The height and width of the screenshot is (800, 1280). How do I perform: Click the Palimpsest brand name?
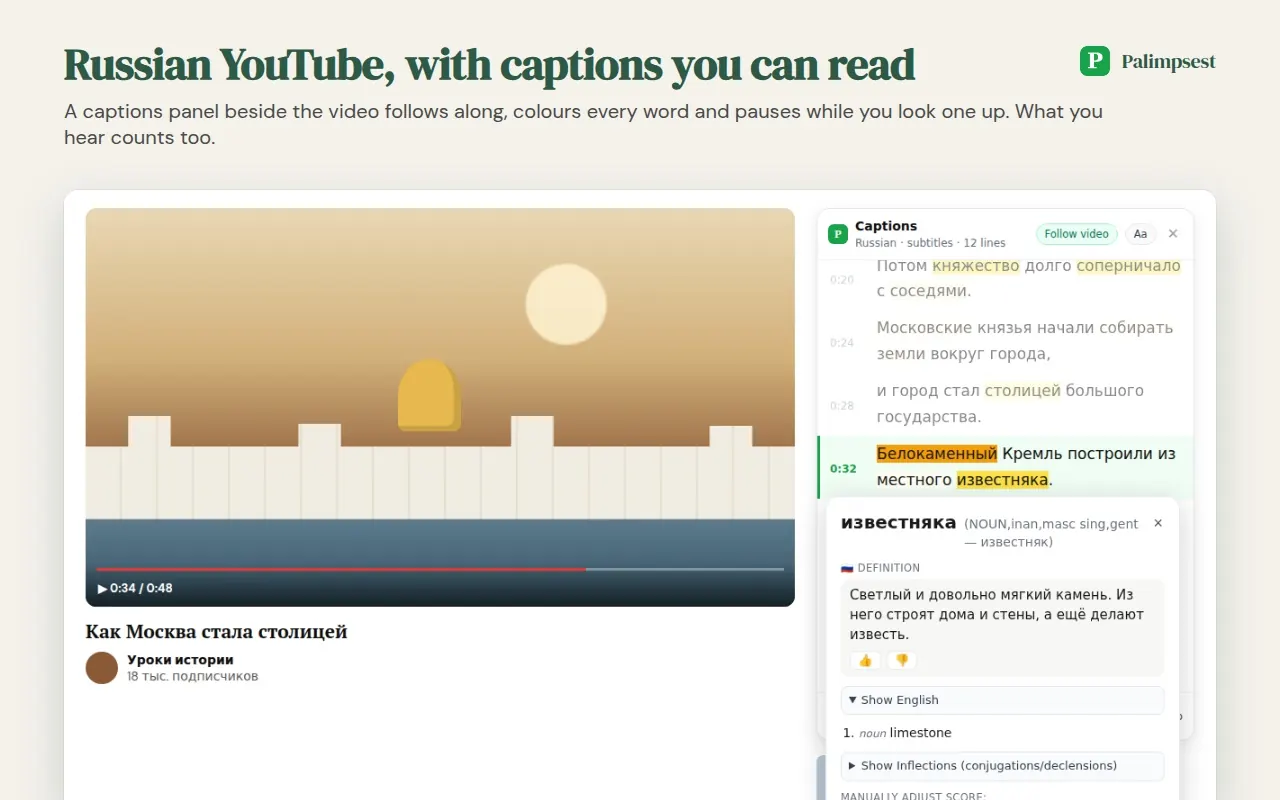pyautogui.click(x=1168, y=62)
